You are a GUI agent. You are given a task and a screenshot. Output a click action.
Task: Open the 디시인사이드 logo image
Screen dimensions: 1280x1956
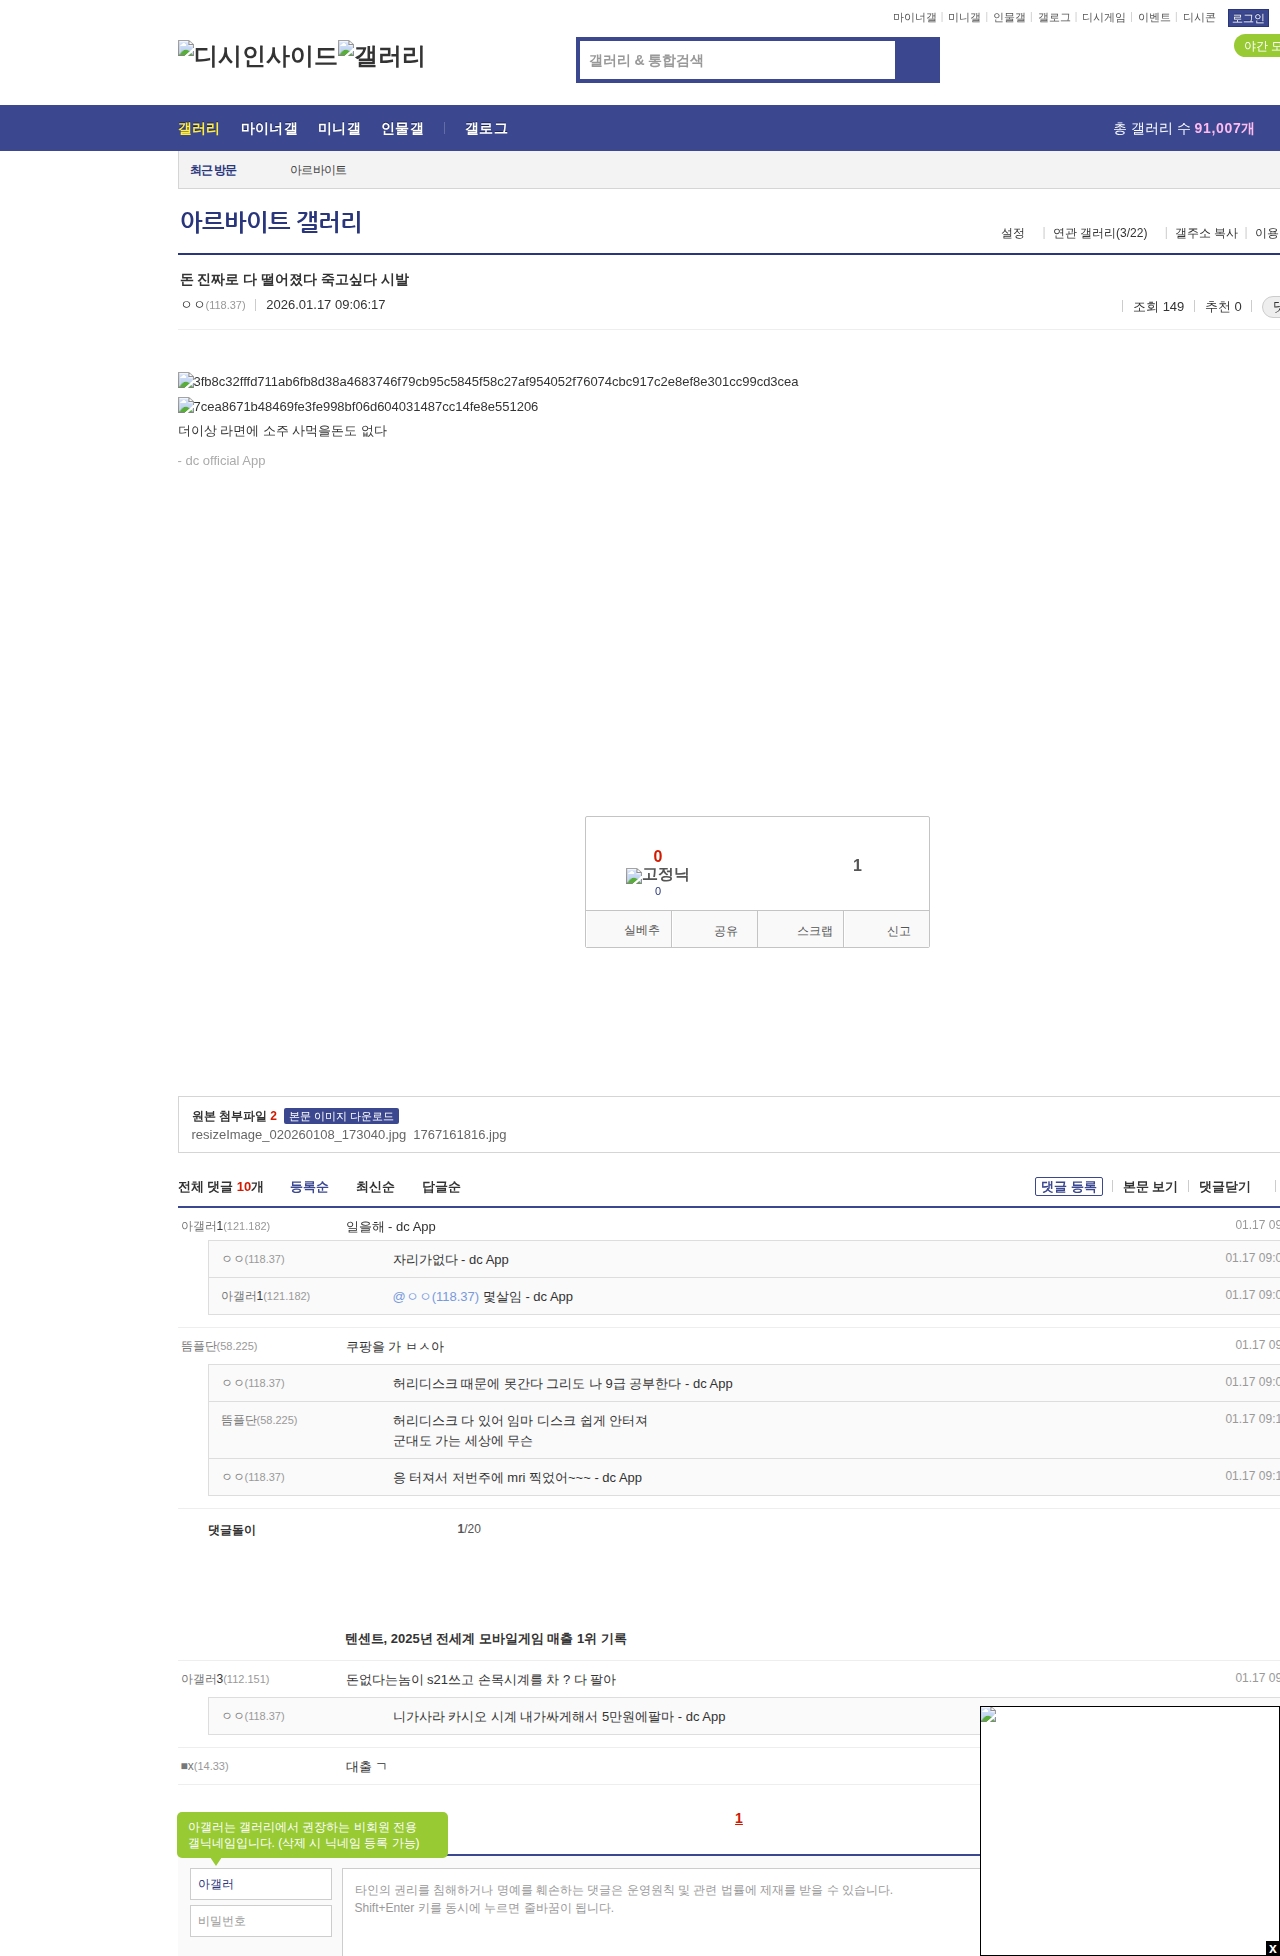pos(258,55)
